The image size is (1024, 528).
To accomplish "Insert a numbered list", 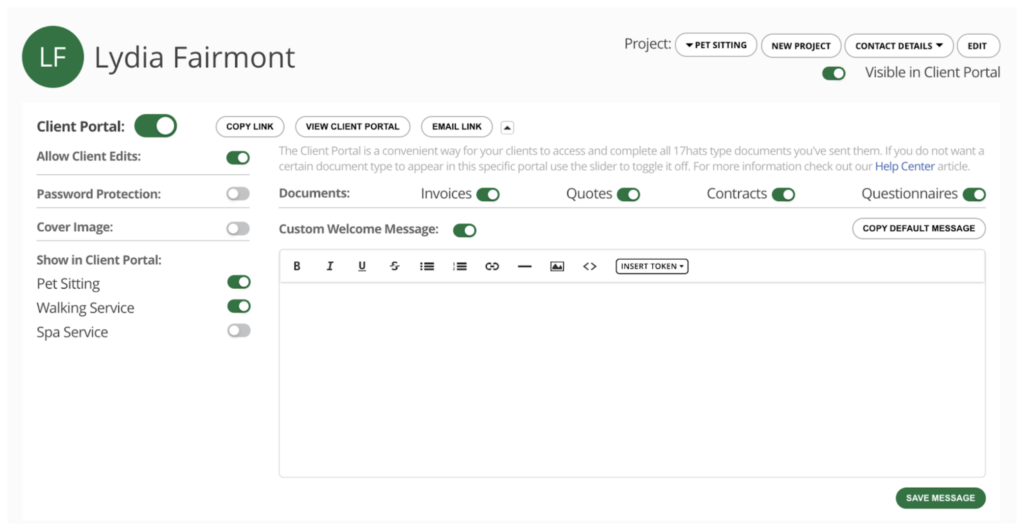I will 460,266.
